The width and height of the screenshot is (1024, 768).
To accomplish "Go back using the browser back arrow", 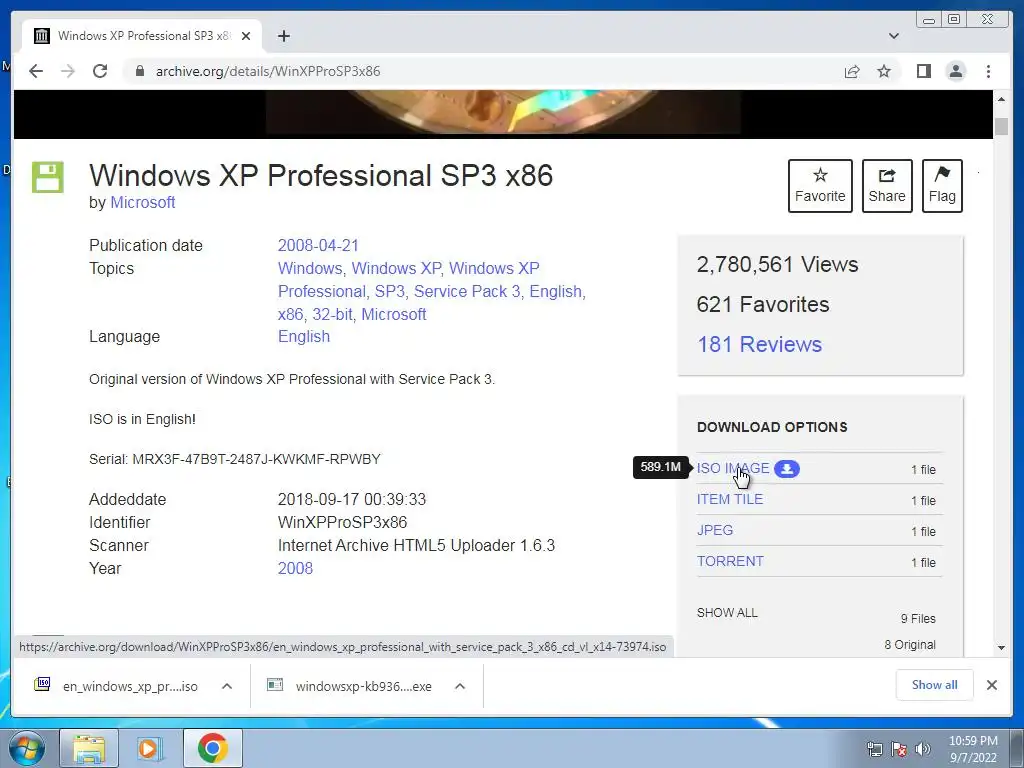I will (36, 71).
